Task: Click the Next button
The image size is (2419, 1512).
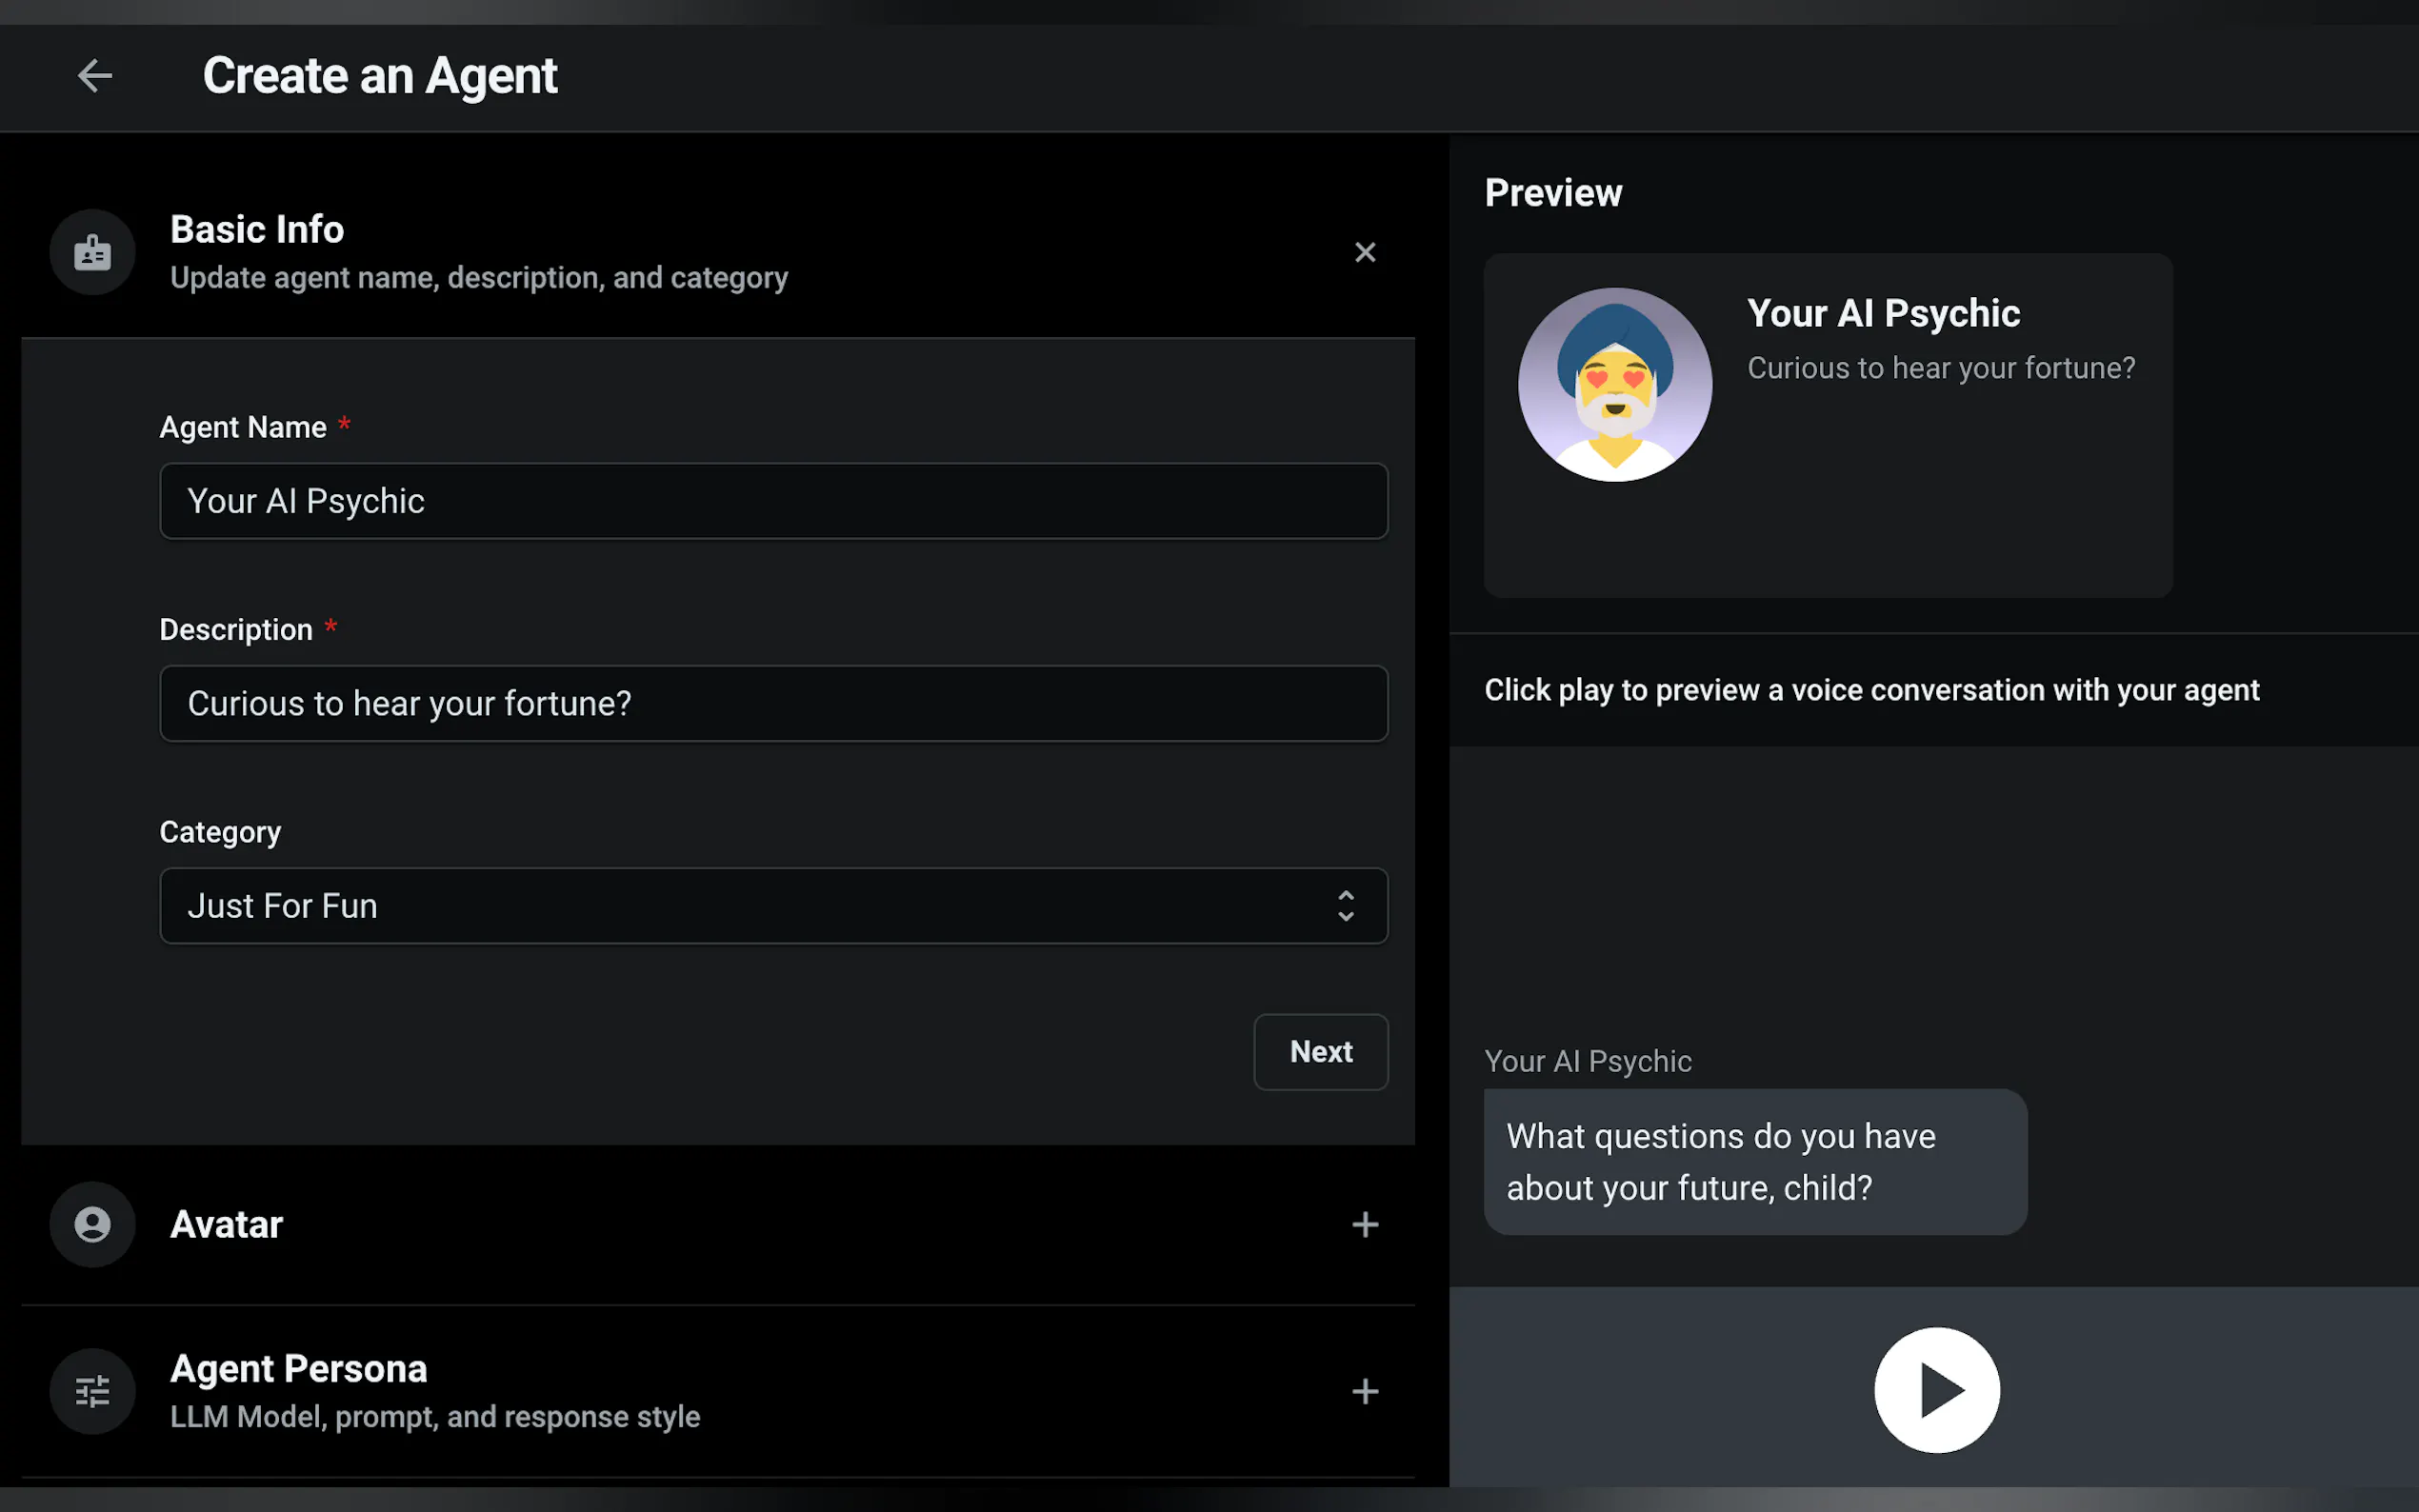Action: tap(1320, 1052)
